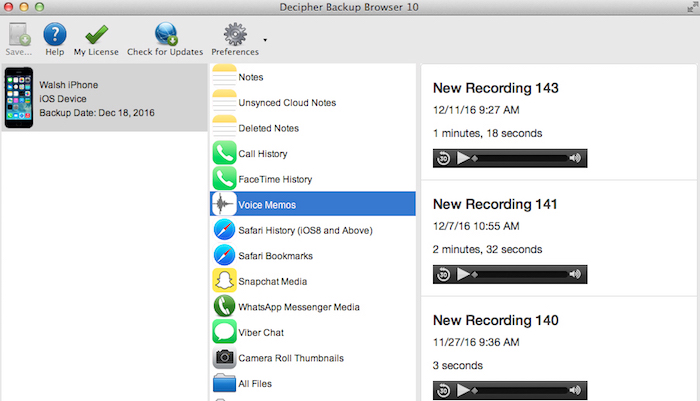This screenshot has width=700, height=401.
Task: Open Camera Roll Thumbnails camera icon
Action: (x=224, y=357)
